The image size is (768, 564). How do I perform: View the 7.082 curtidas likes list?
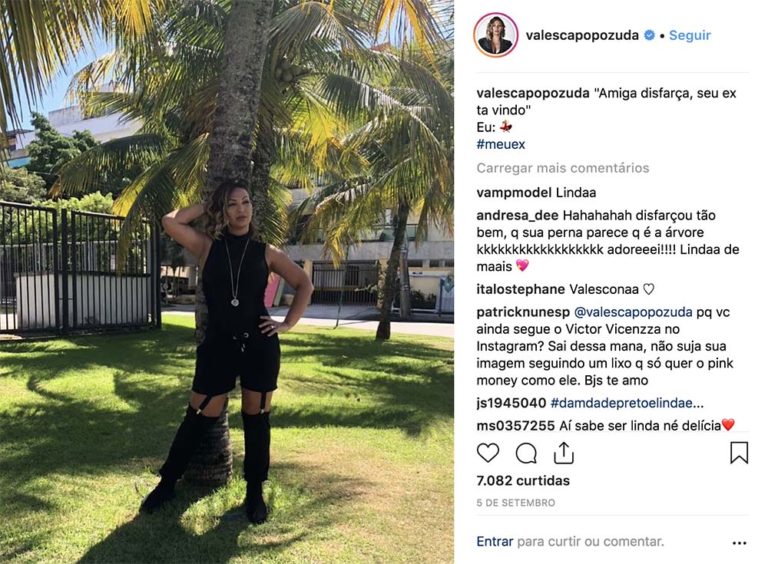pyautogui.click(x=523, y=480)
